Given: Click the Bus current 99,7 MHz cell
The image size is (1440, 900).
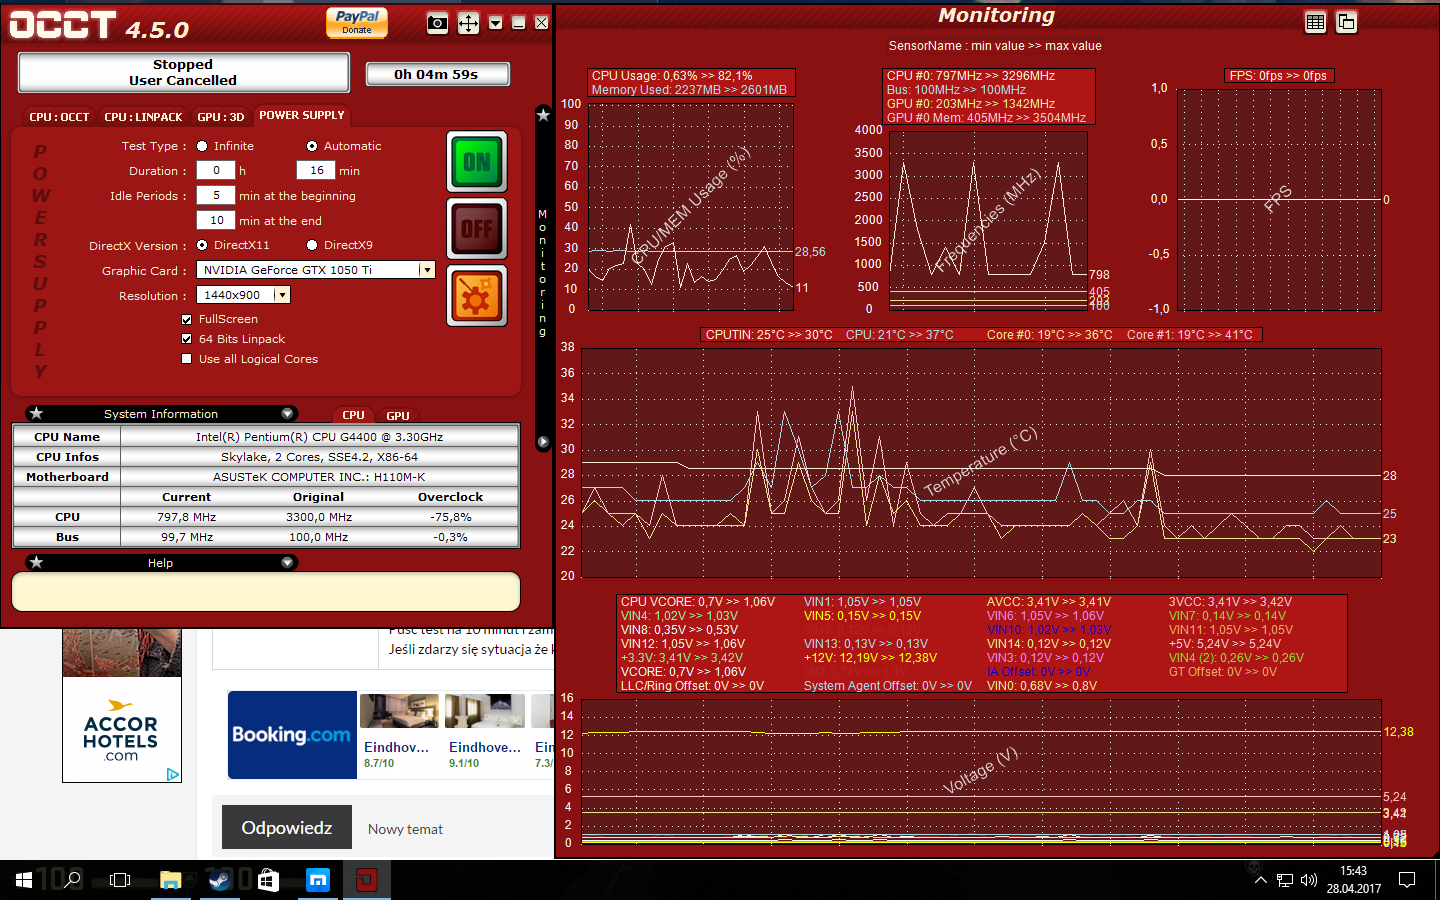Looking at the screenshot, I should [x=187, y=537].
